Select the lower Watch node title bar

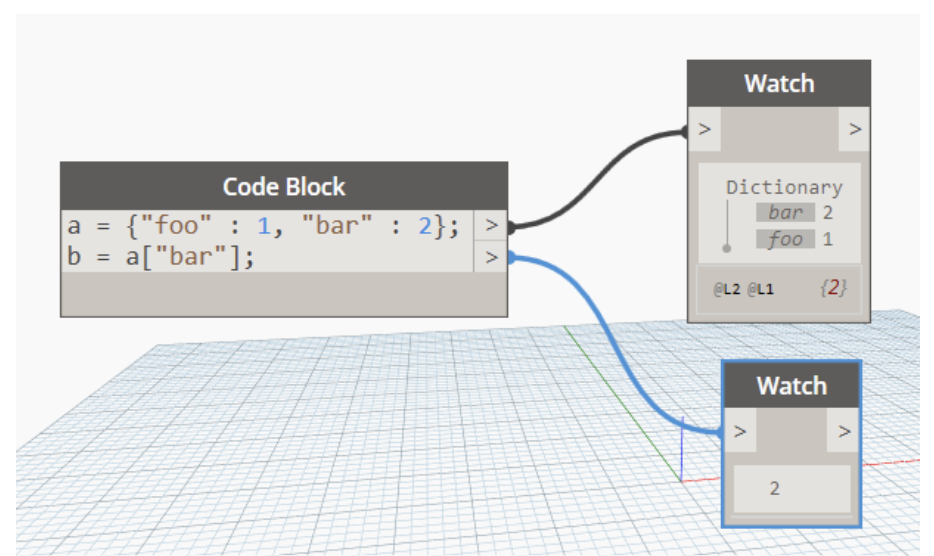pyautogui.click(x=791, y=386)
